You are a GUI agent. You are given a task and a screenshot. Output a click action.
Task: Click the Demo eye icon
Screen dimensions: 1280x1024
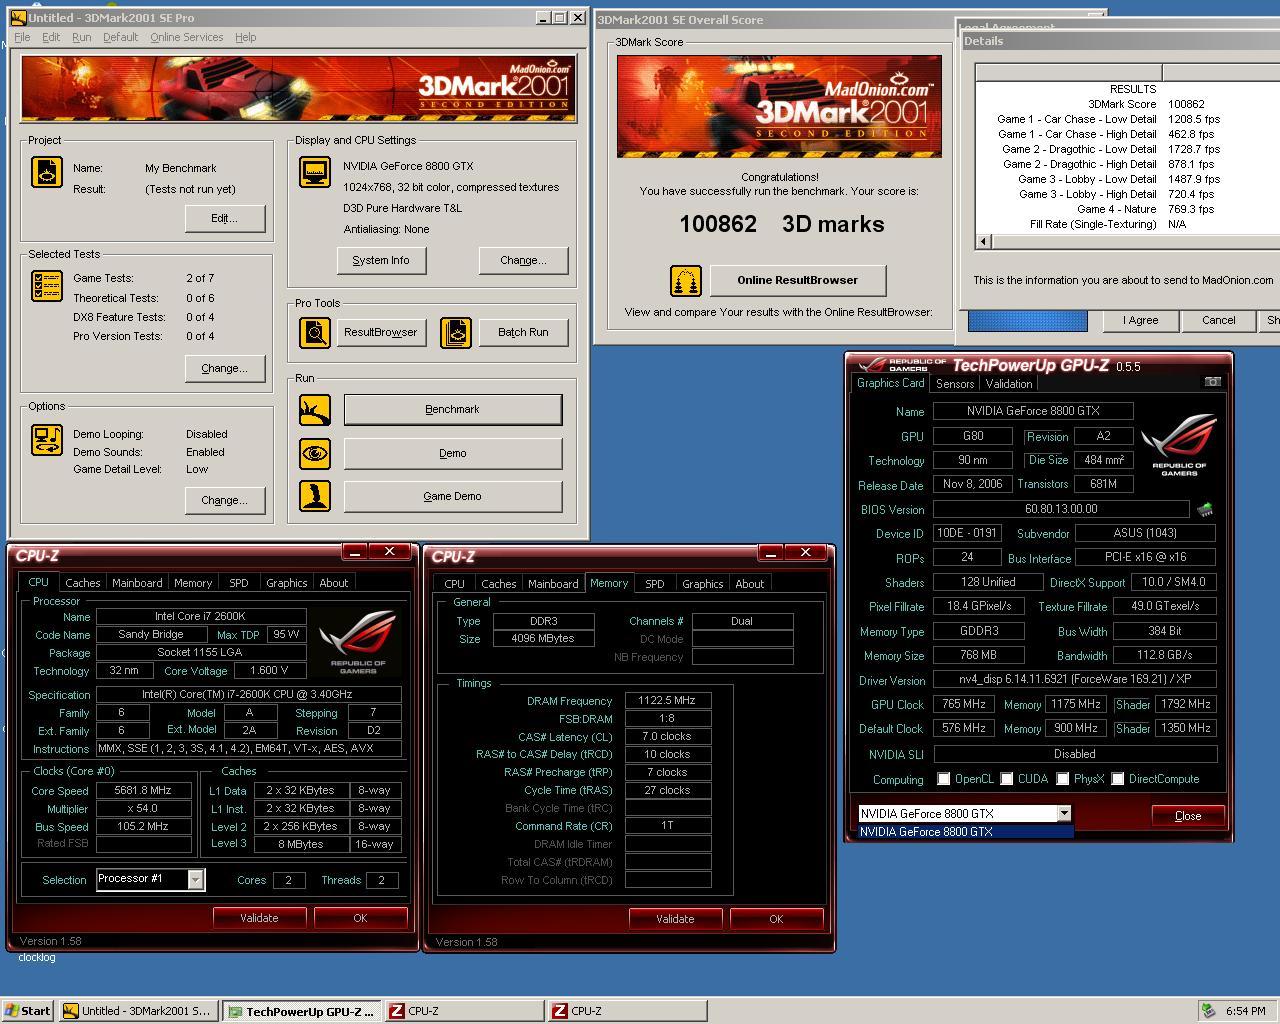(x=315, y=453)
